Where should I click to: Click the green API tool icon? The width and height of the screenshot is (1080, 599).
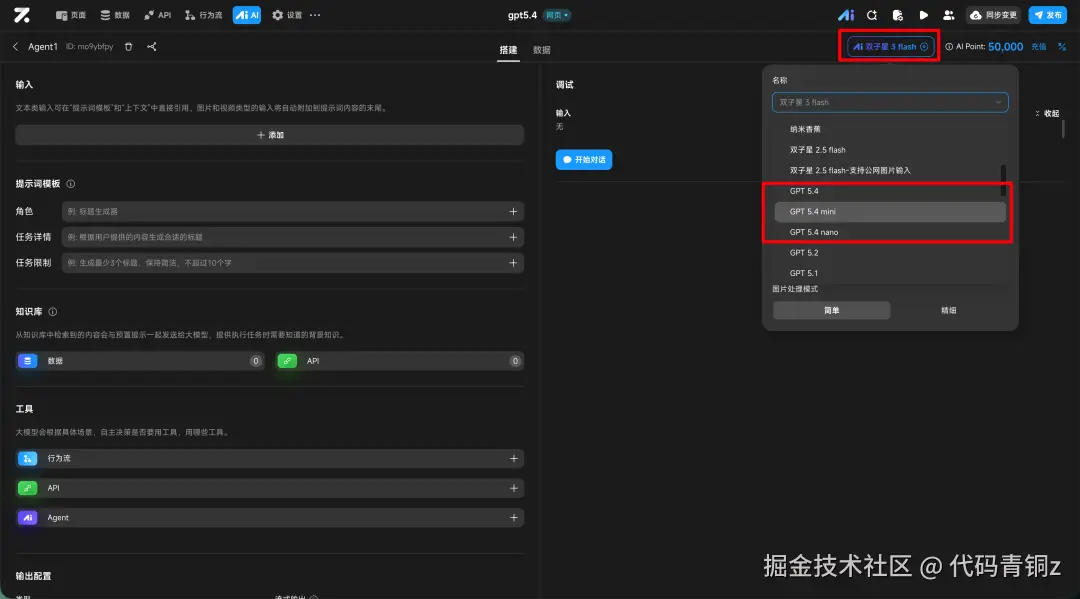coord(28,488)
